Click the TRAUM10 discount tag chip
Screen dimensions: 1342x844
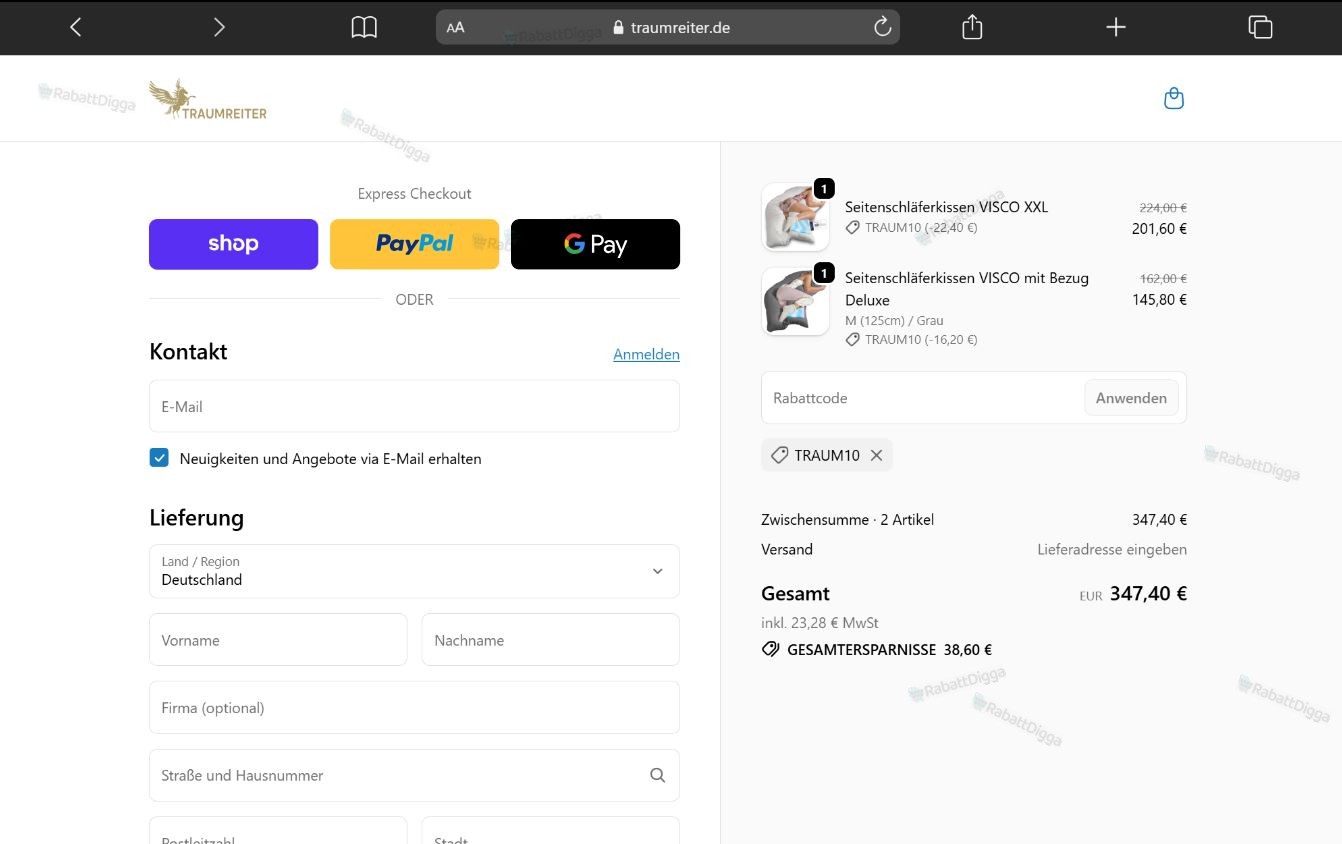[827, 455]
